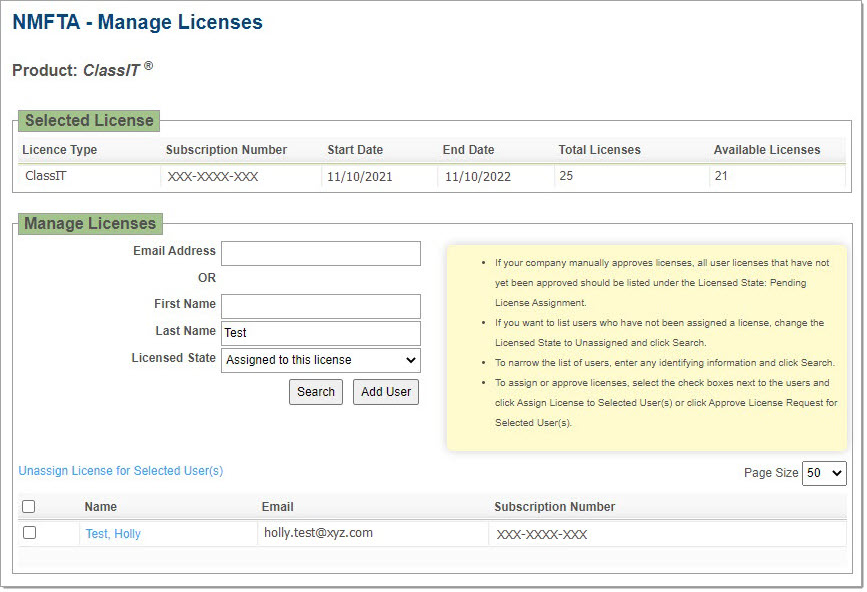Click the Name column header

click(x=101, y=507)
